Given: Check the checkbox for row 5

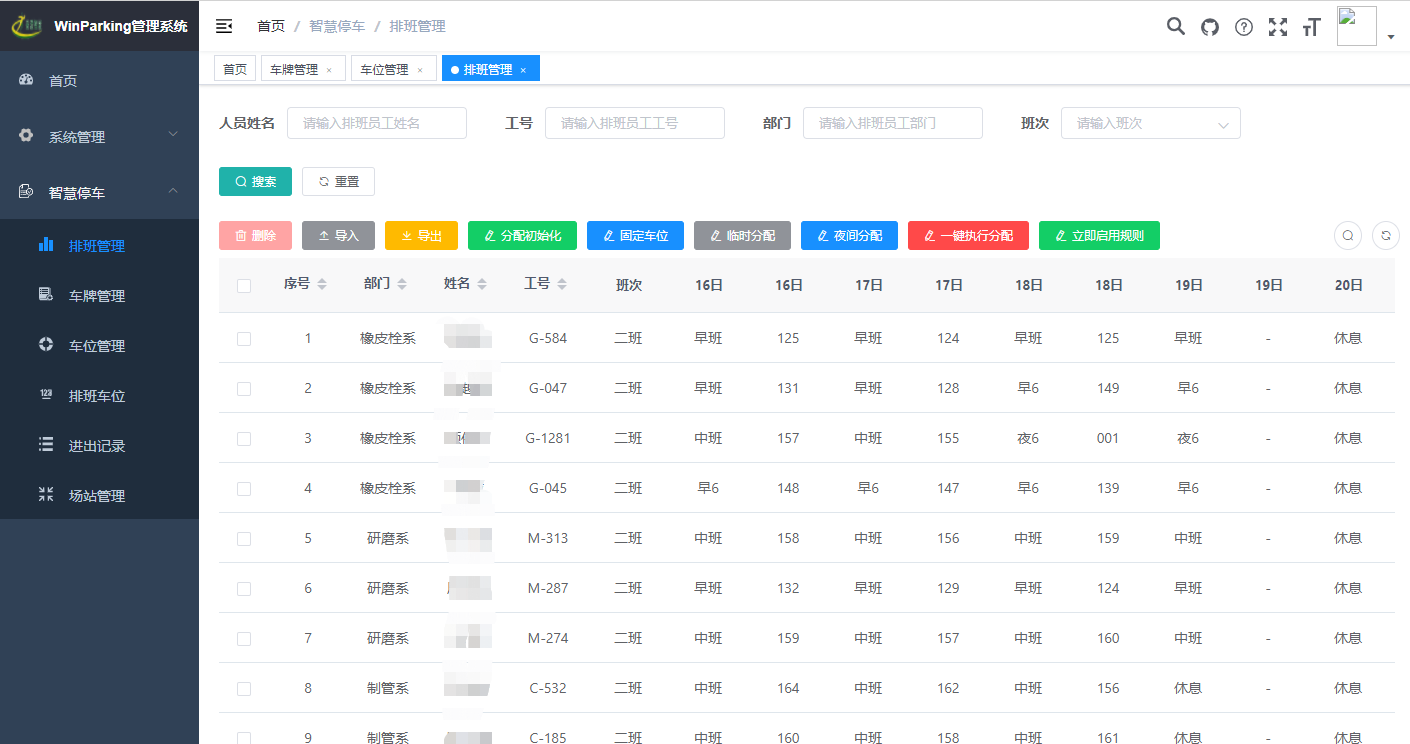Looking at the screenshot, I should coord(244,539).
